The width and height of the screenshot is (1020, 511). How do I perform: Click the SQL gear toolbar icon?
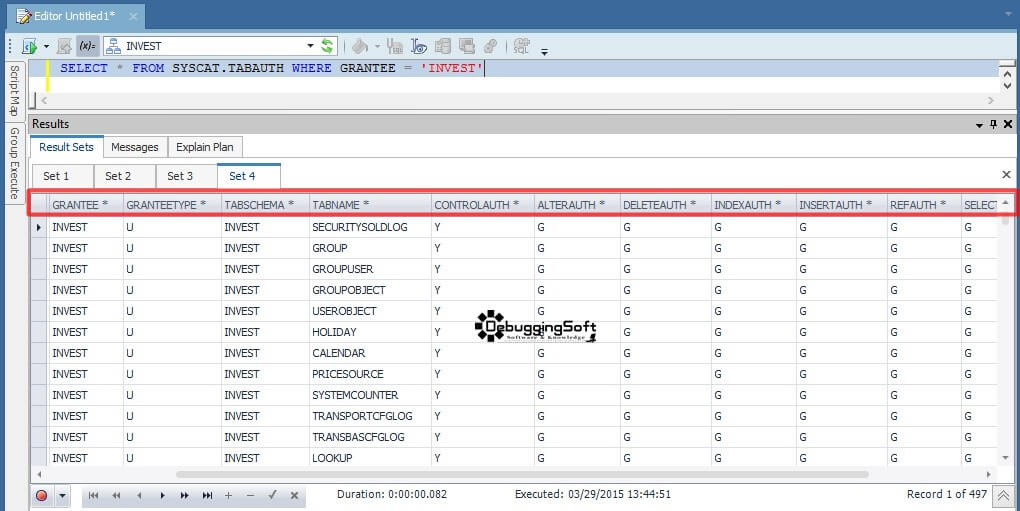click(522, 46)
